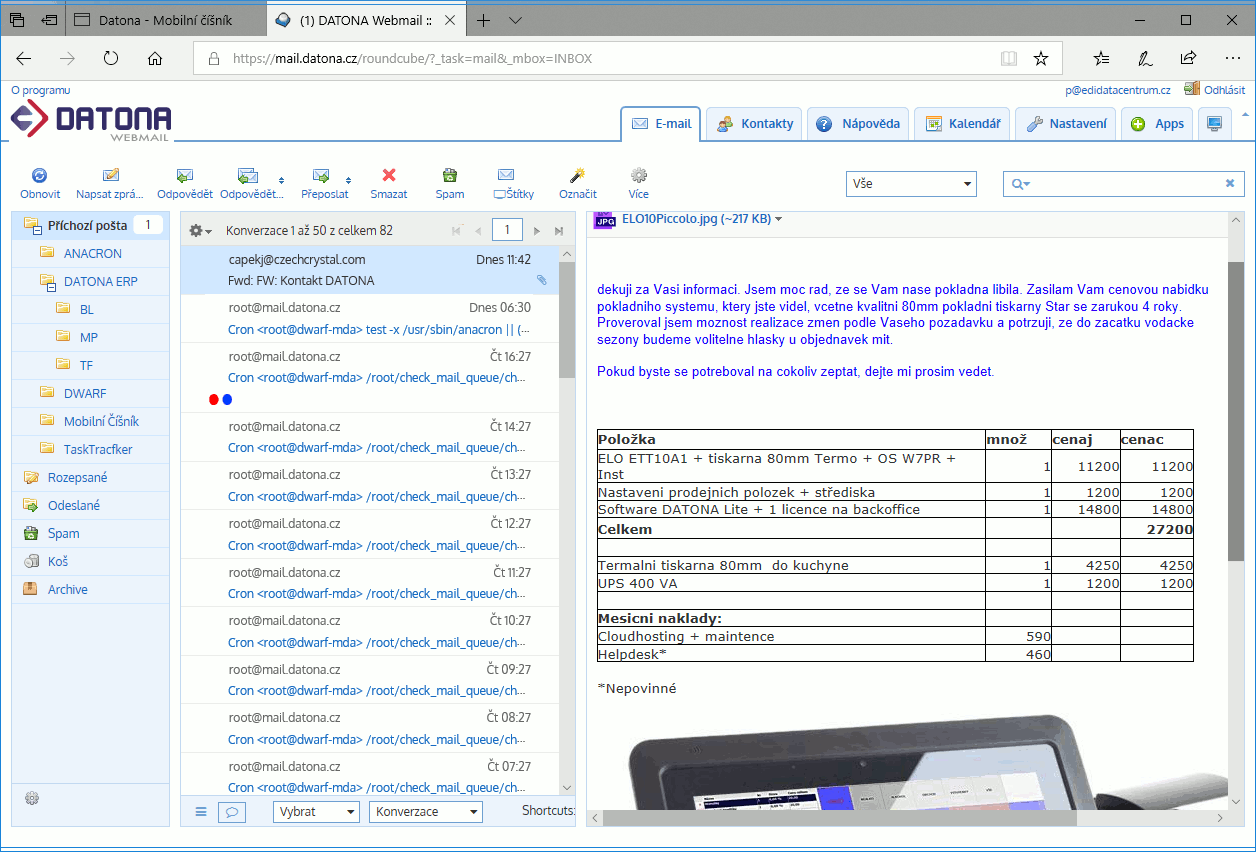Open a new browser tab
Screen dimensions: 1256x852
[x=484, y=20]
